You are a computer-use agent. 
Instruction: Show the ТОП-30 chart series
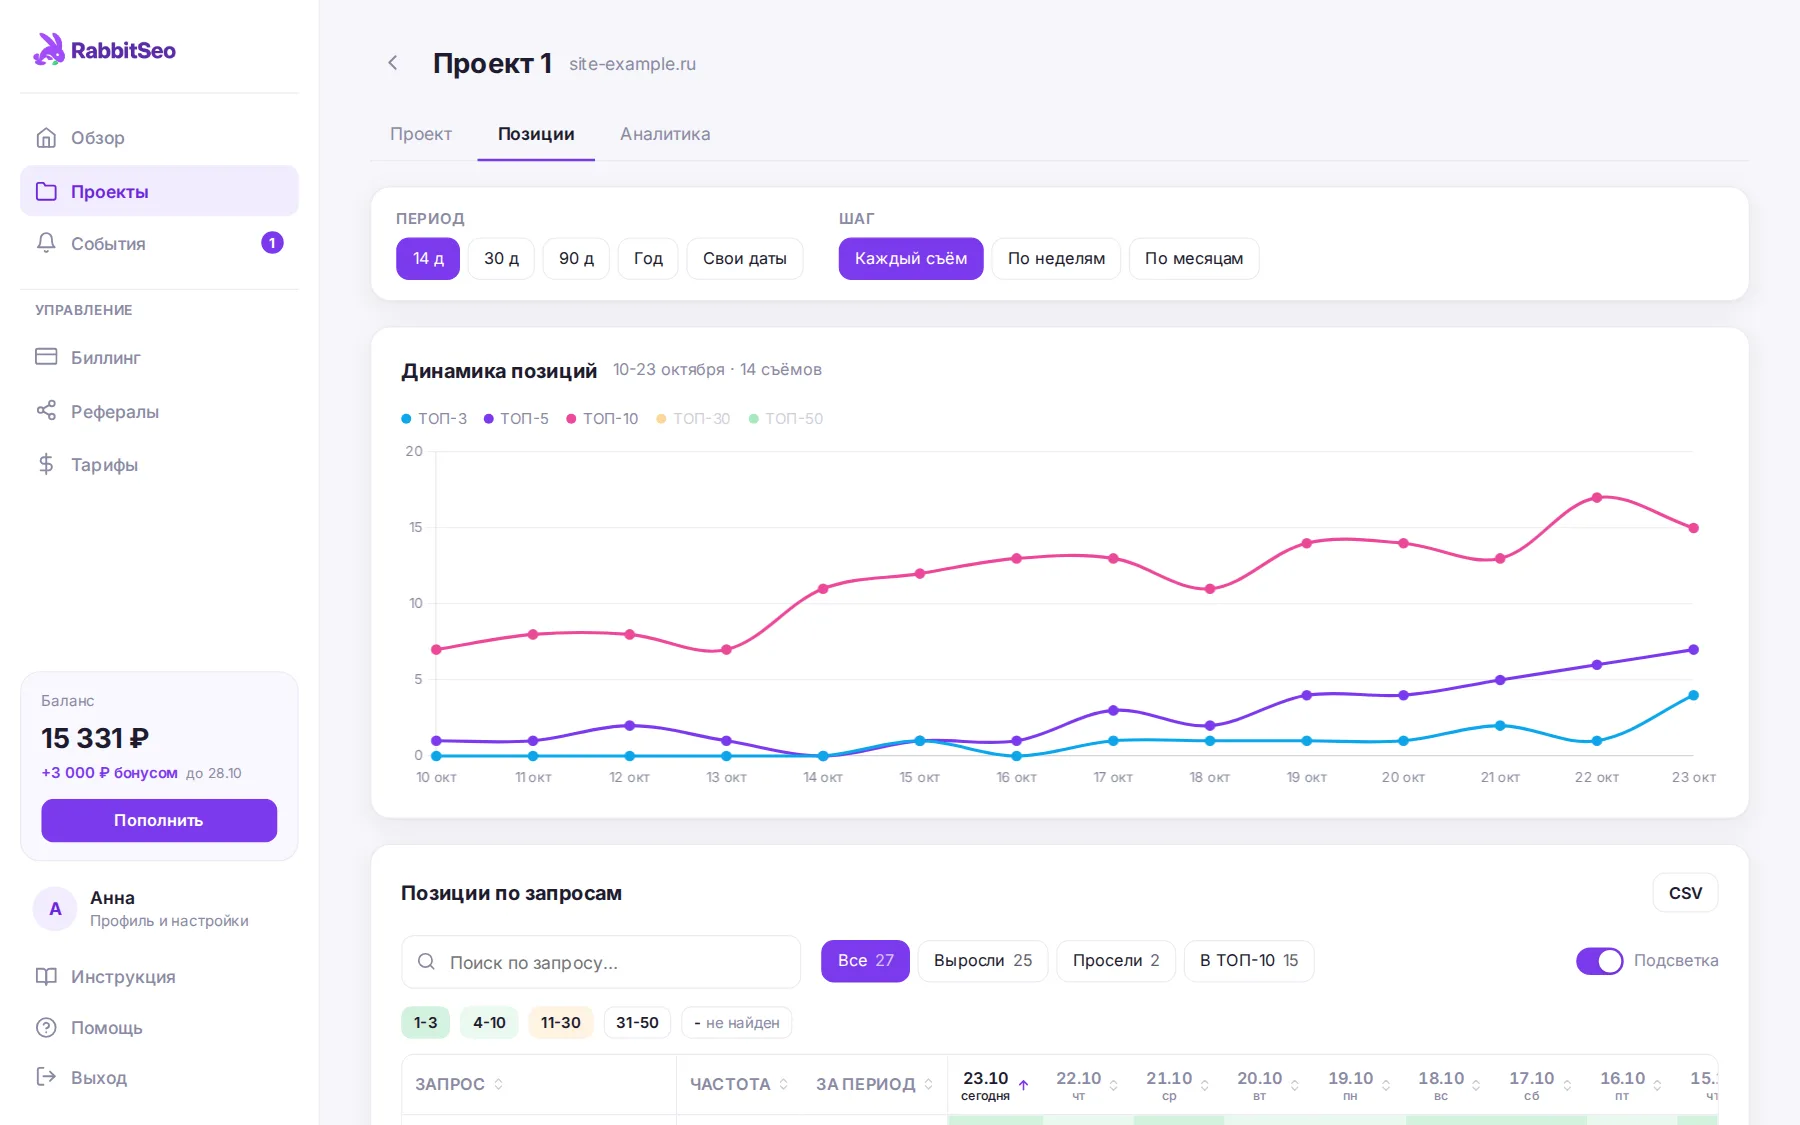coord(693,418)
